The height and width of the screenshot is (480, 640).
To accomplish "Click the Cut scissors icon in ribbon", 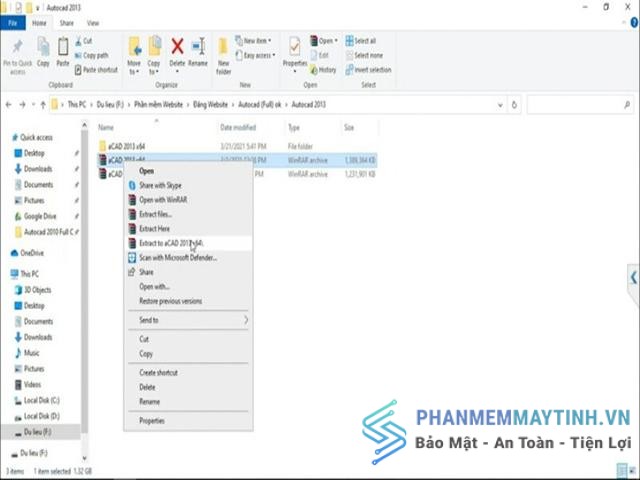I will [78, 41].
